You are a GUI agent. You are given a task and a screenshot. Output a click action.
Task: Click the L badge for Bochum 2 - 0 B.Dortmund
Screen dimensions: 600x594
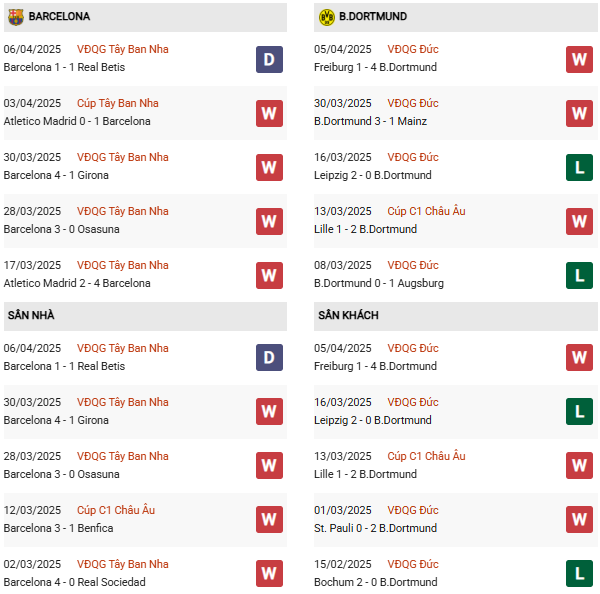point(579,574)
